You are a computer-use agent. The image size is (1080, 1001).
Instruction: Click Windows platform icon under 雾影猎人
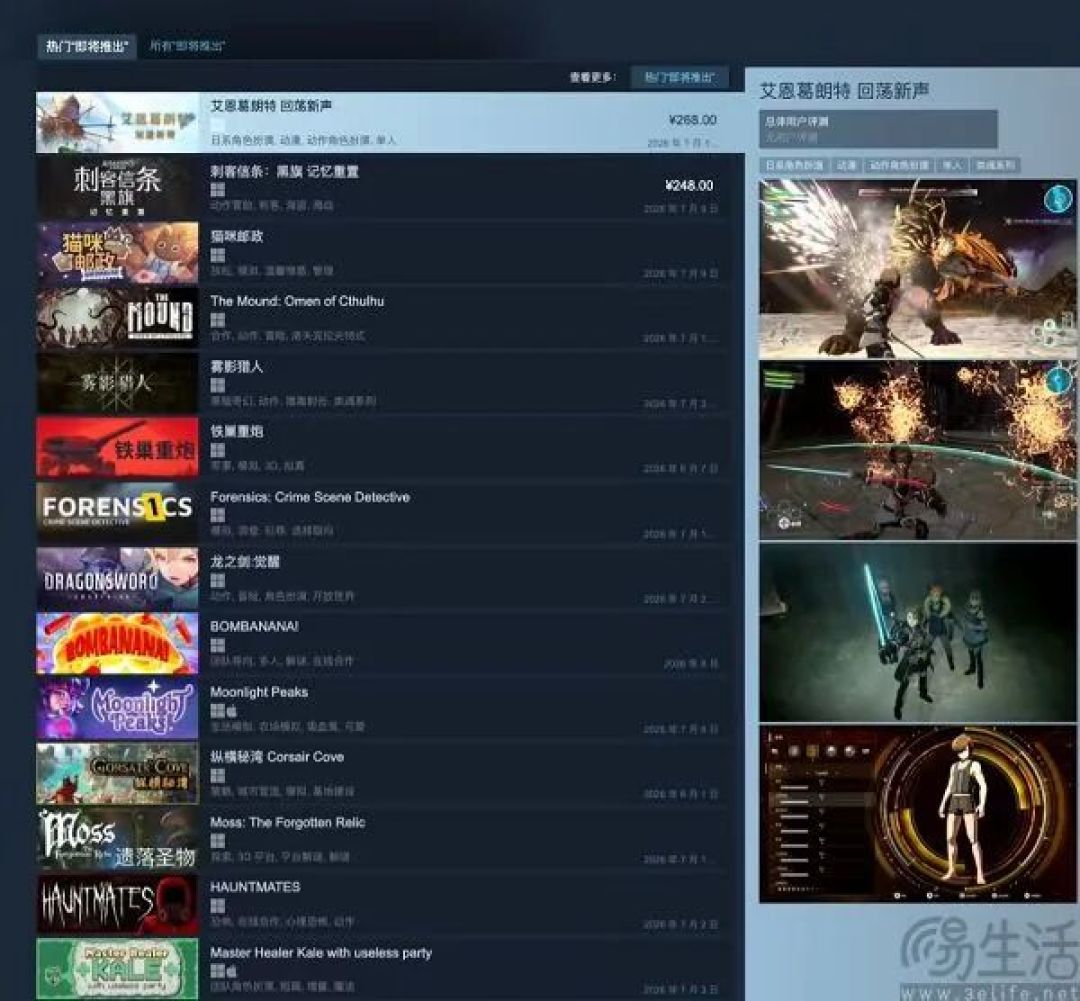[218, 385]
